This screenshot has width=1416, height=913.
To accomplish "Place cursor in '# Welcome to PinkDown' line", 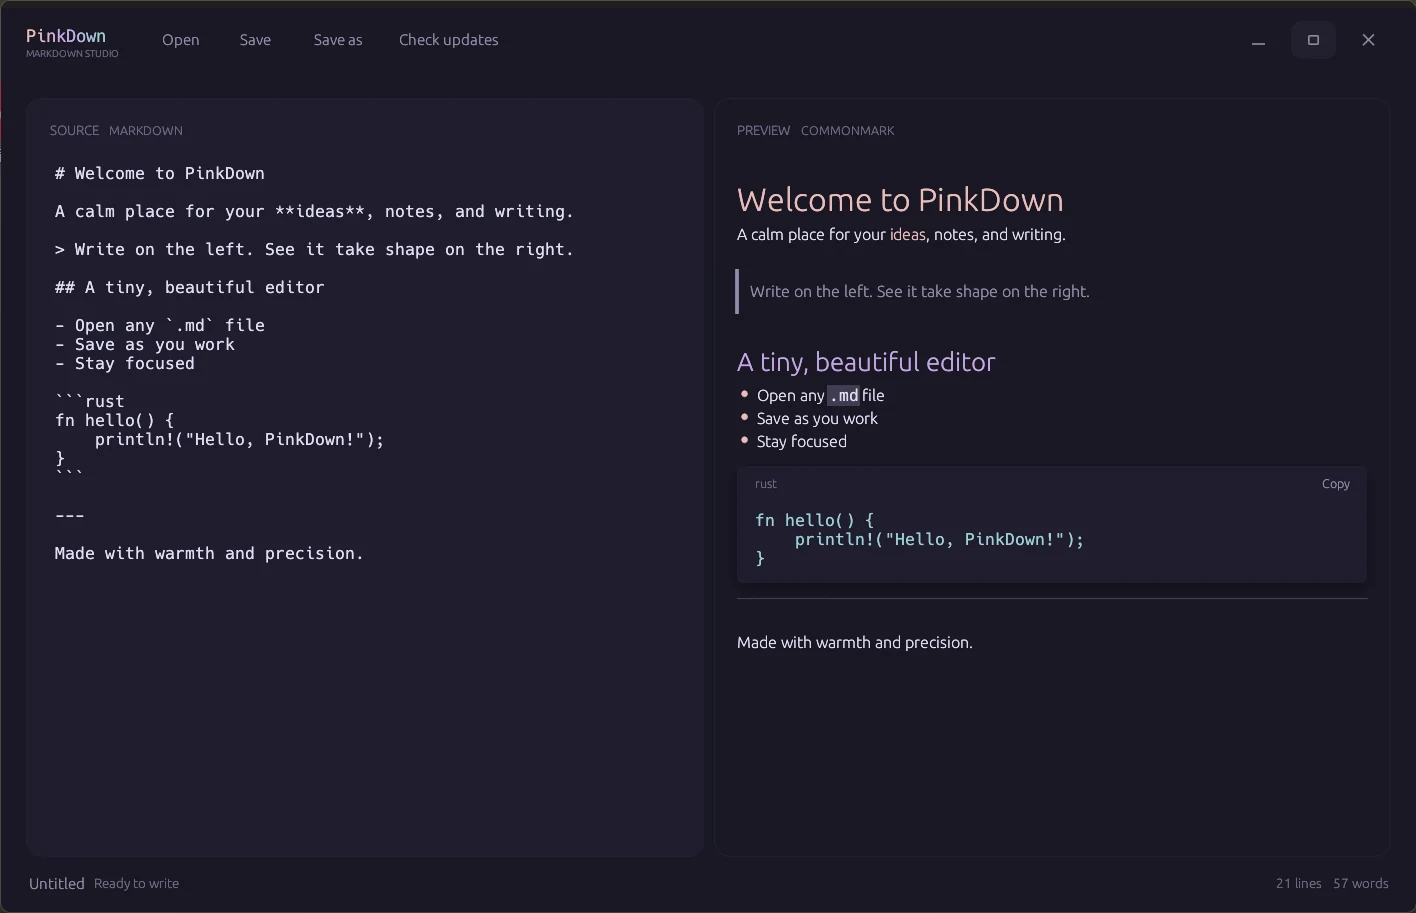I will pos(160,173).
